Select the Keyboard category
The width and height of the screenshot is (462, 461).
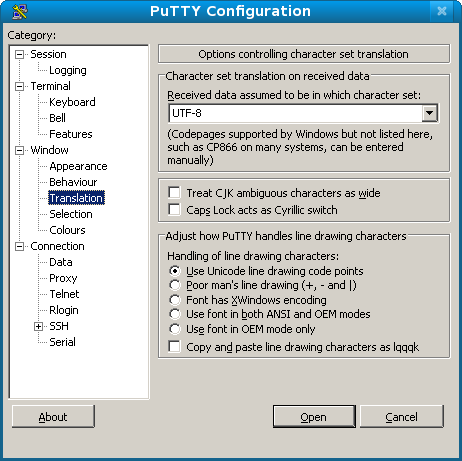[72, 102]
